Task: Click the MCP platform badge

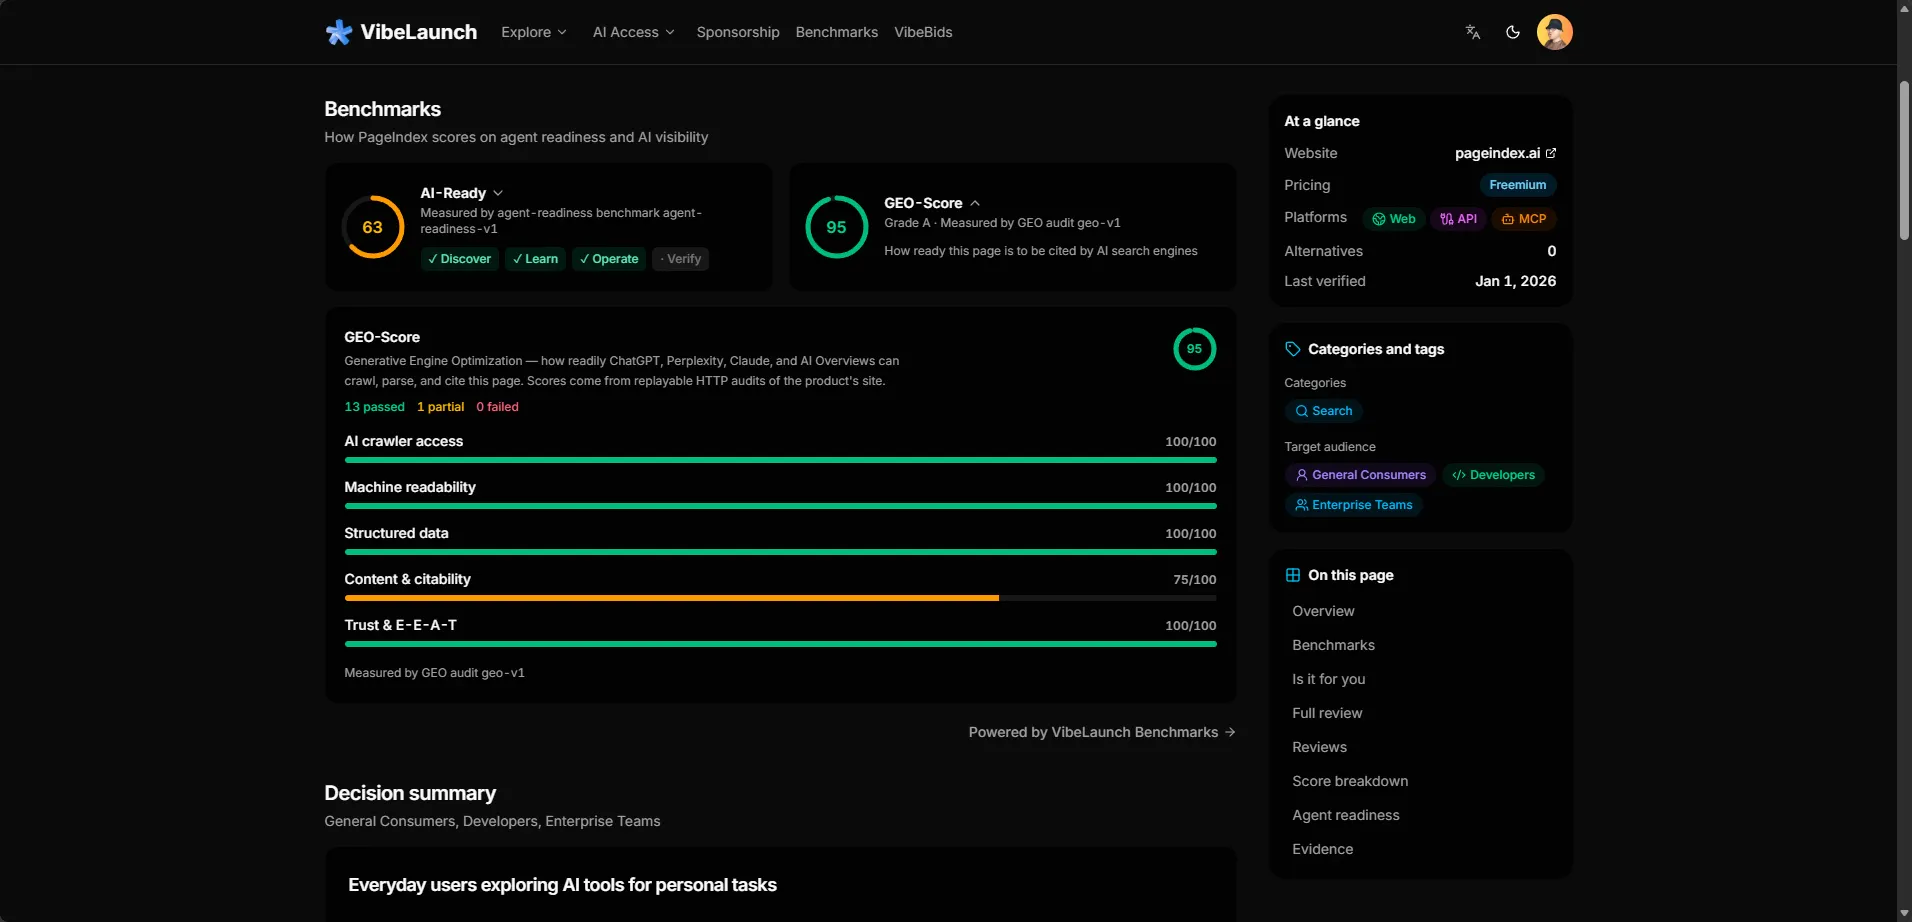Action: 1524,219
